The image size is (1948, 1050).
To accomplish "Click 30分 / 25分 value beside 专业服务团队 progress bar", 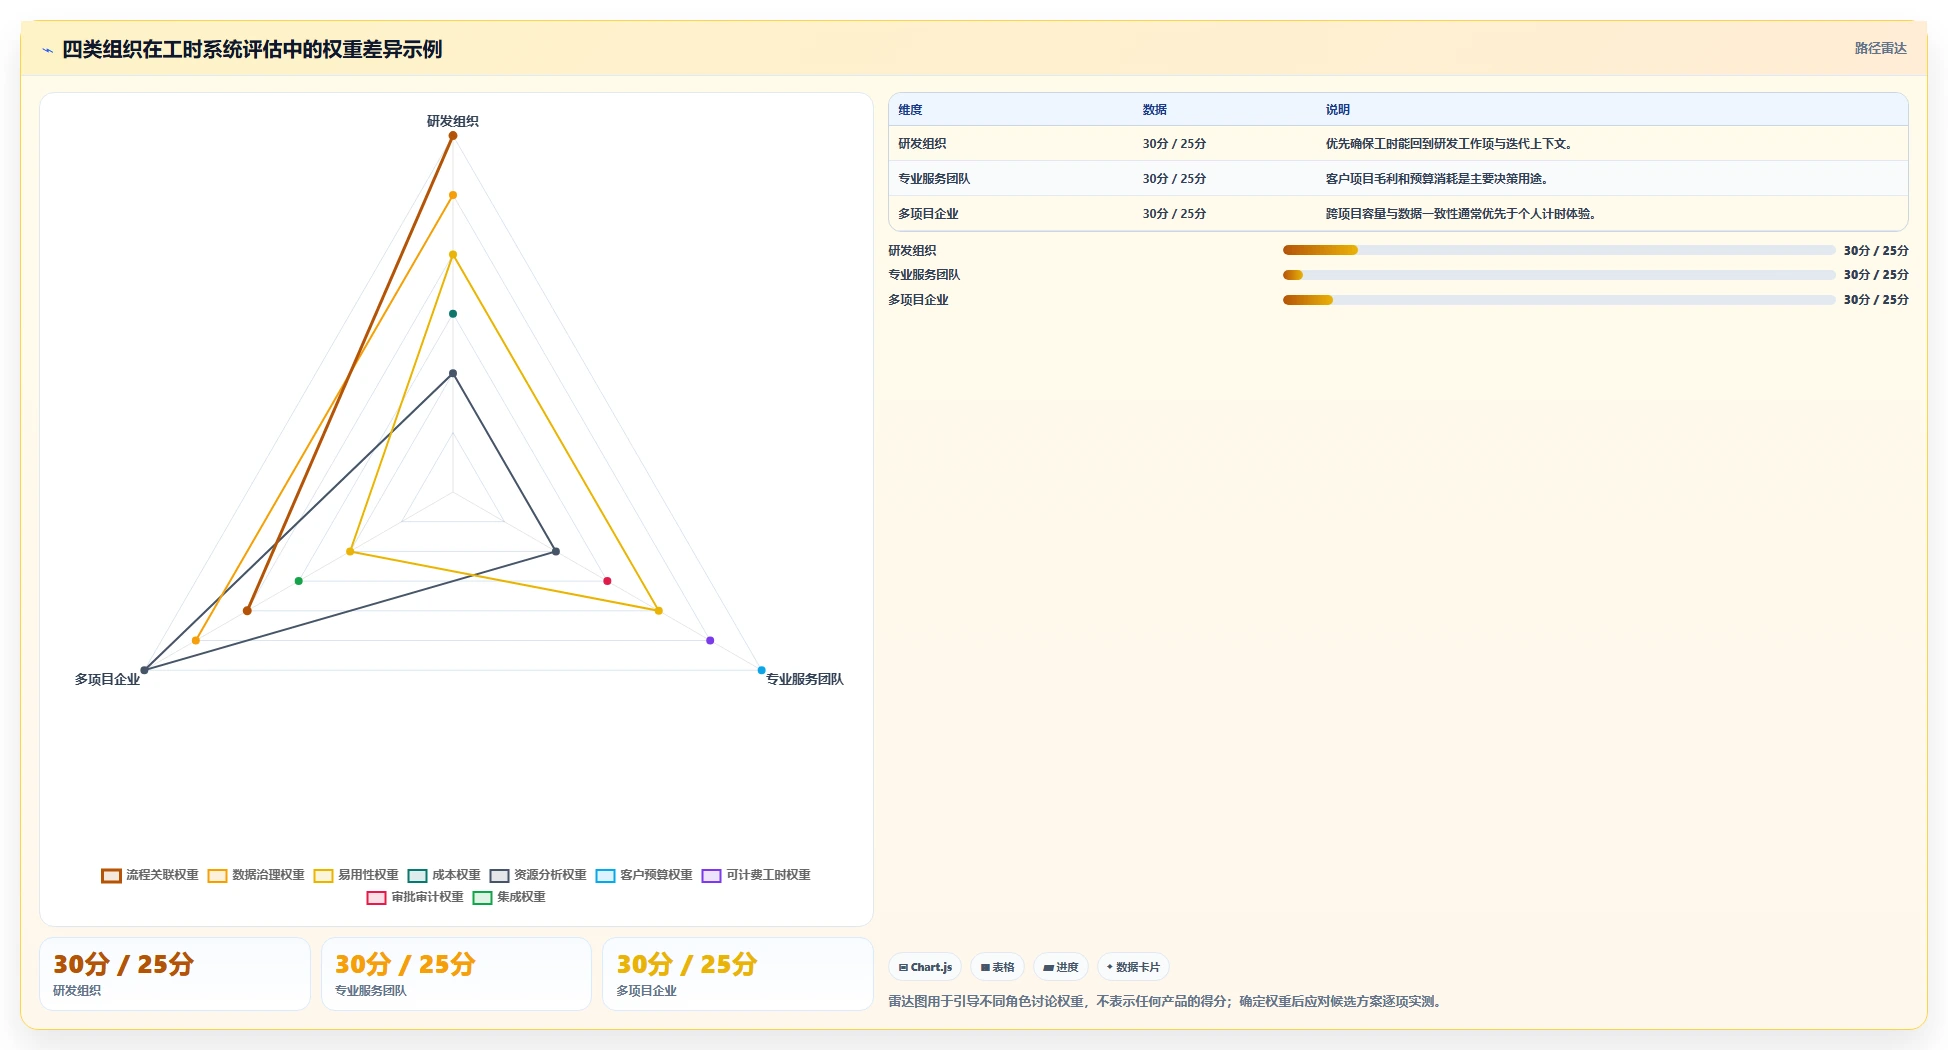I will 1876,275.
